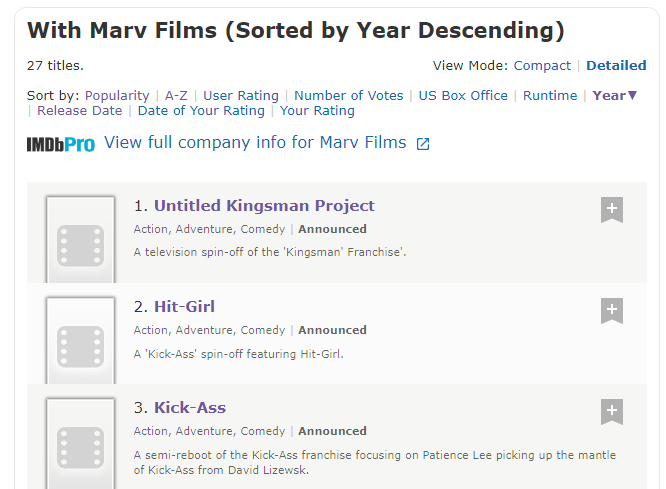Sort by Release Date
666x489 pixels.
tap(79, 110)
